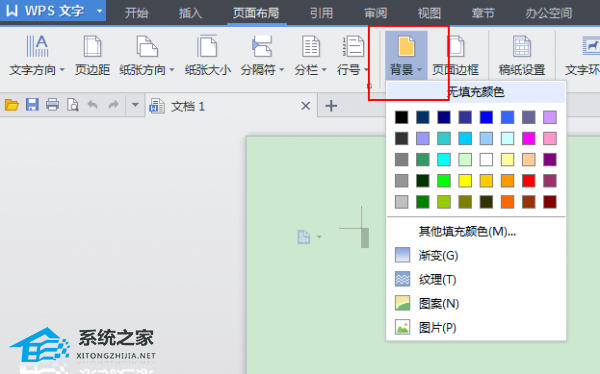The width and height of the screenshot is (600, 374).
Task: Click the print icon in quick toolbar
Action: coord(52,105)
